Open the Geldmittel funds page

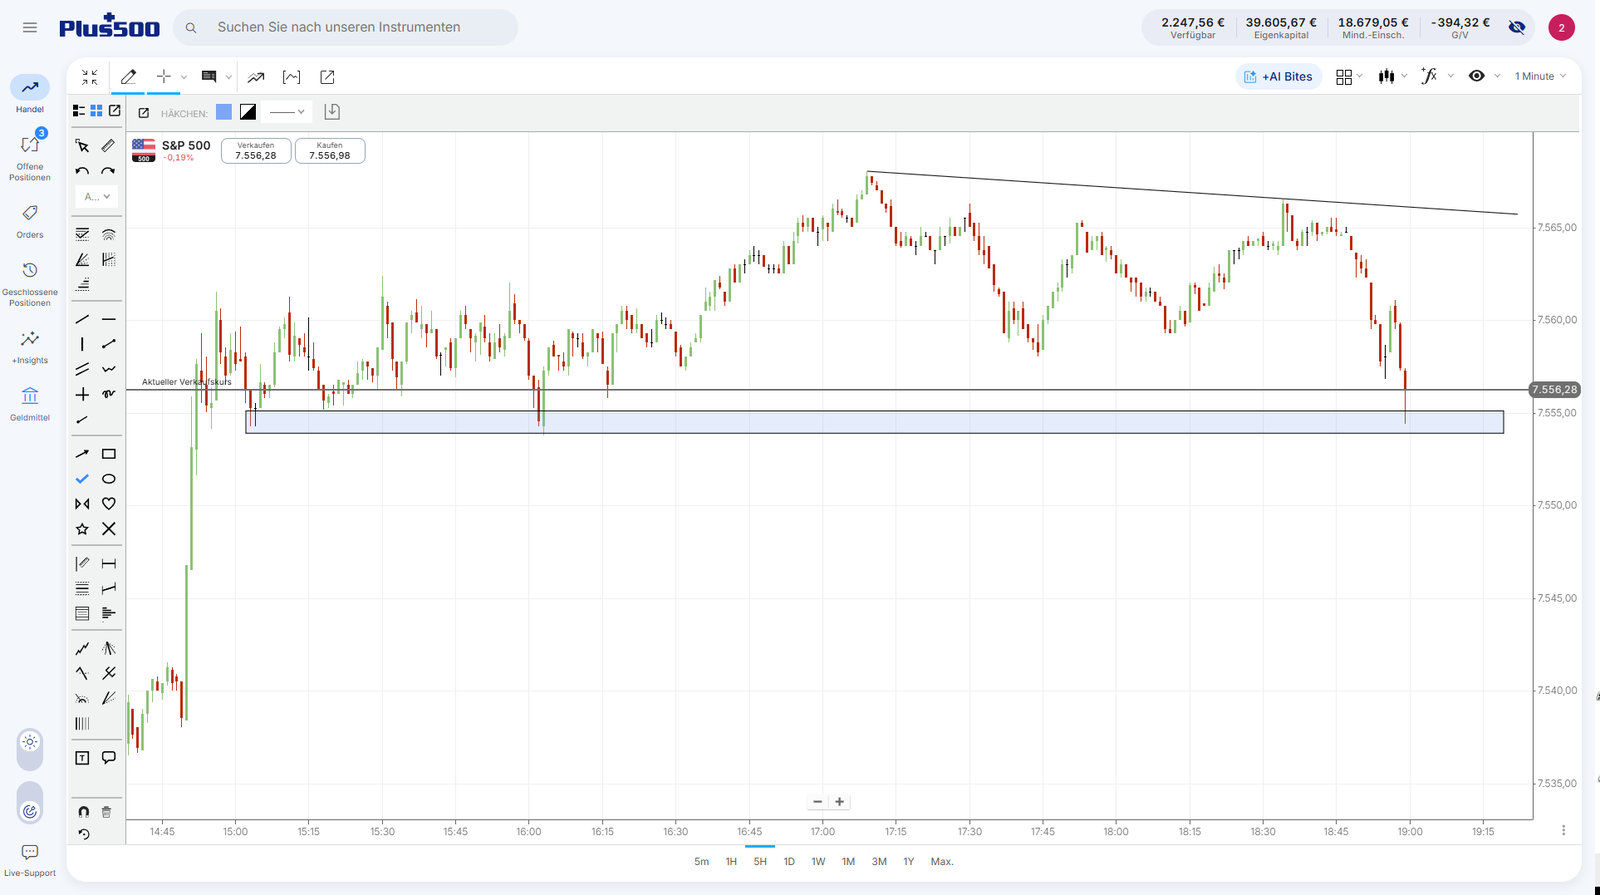pyautogui.click(x=30, y=404)
